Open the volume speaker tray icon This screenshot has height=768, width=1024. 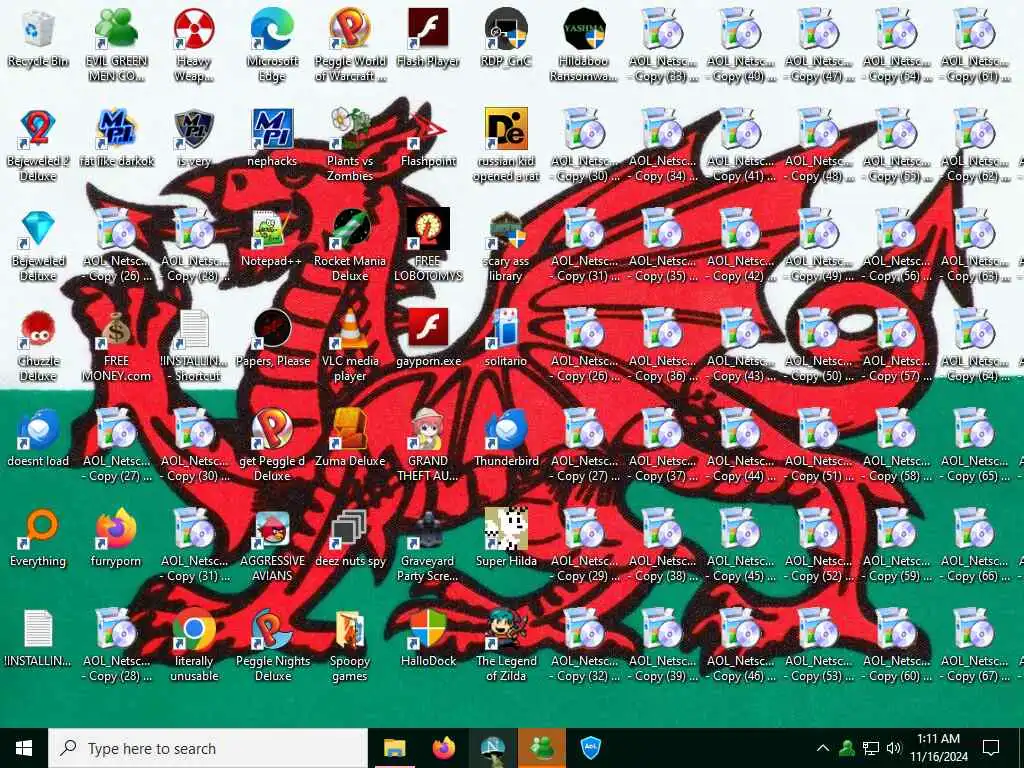coord(893,748)
